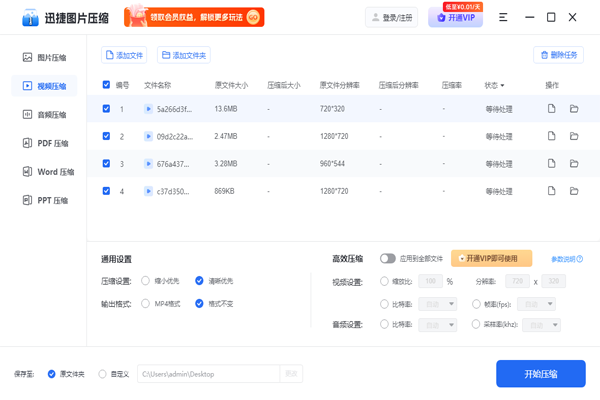Click the 开通VIP diamond button at top
This screenshot has width=600, height=400.
click(454, 18)
